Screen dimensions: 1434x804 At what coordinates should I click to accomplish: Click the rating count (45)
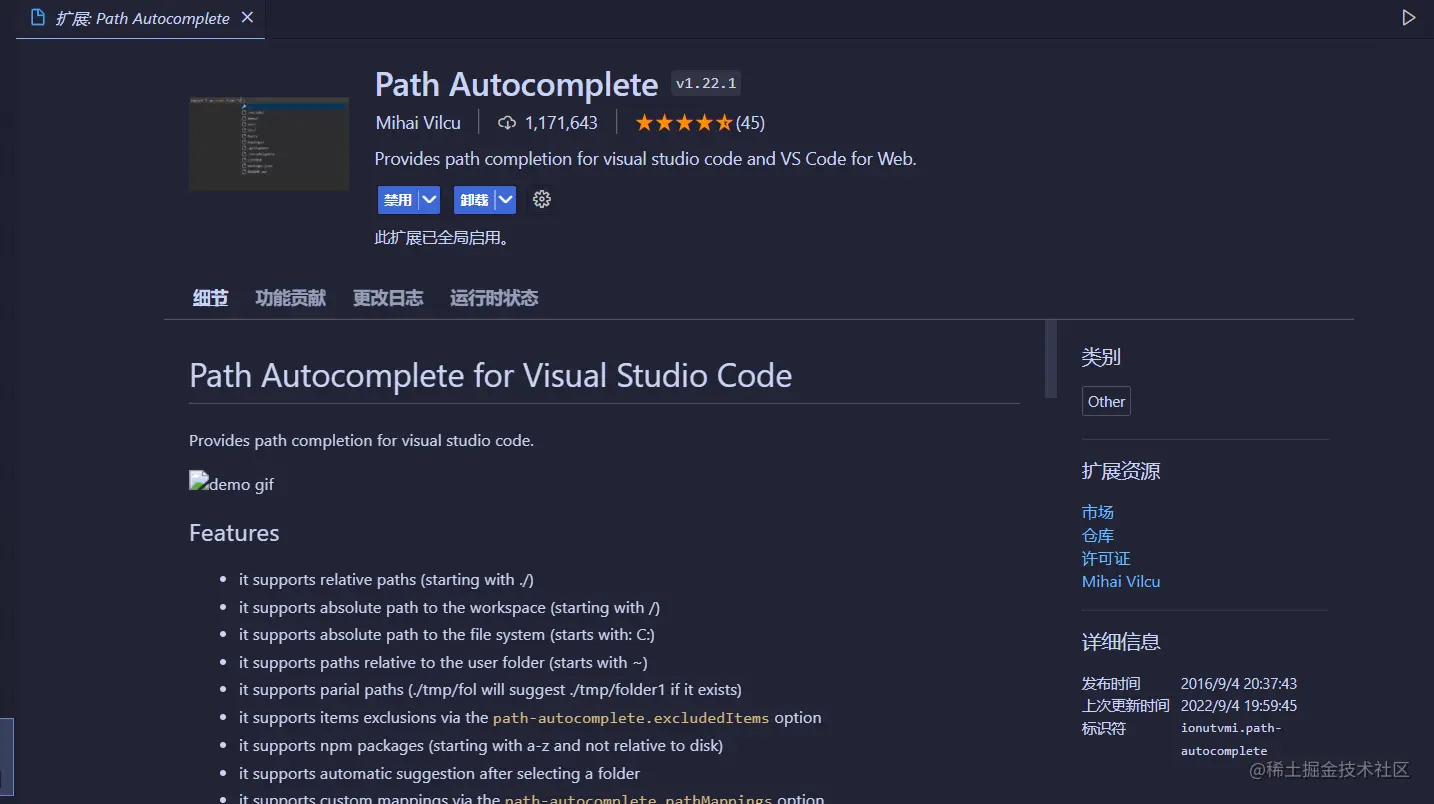[750, 123]
